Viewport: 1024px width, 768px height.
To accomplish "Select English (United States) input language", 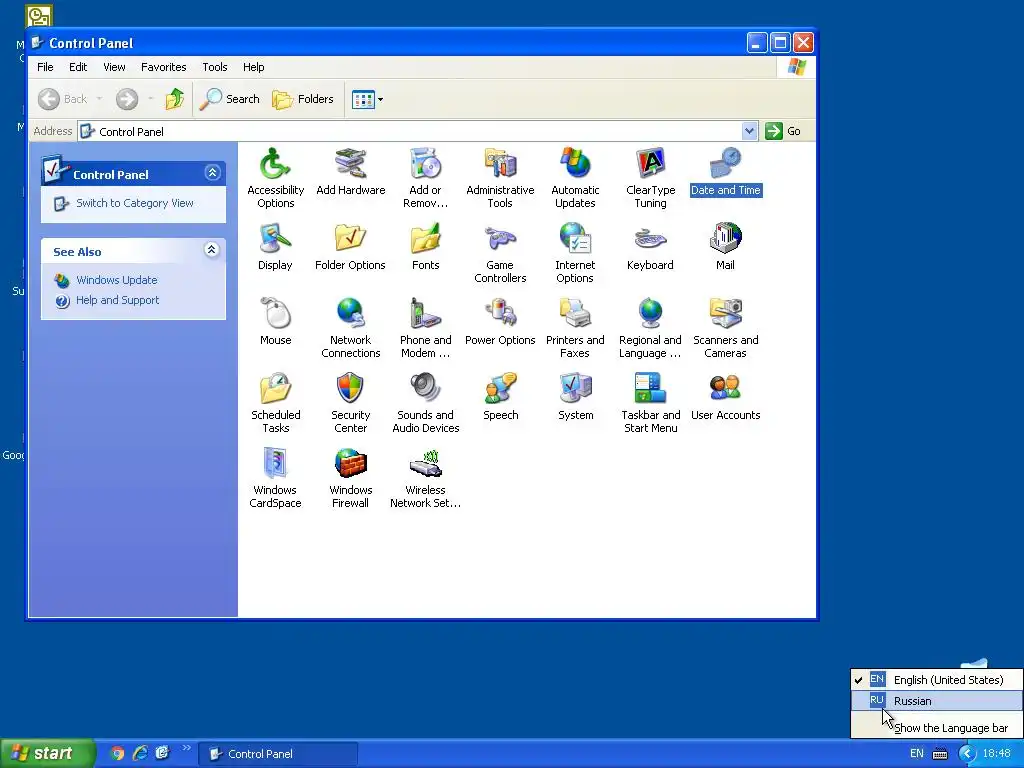I will pyautogui.click(x=936, y=680).
